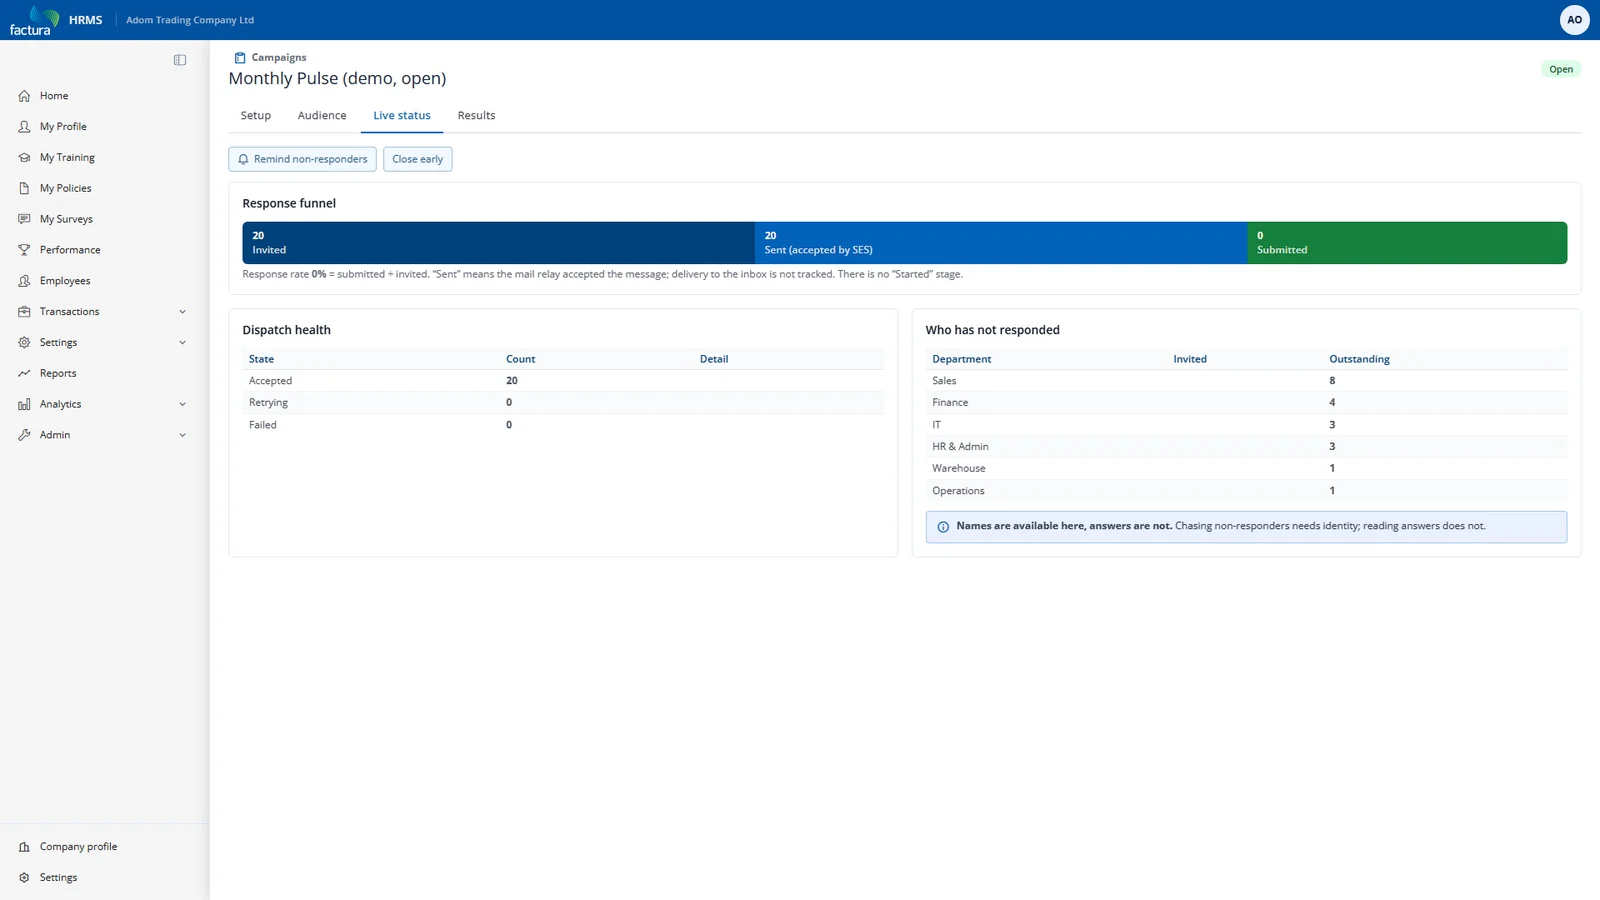Click the Performance trophy icon
This screenshot has width=1600, height=900.
[24, 250]
